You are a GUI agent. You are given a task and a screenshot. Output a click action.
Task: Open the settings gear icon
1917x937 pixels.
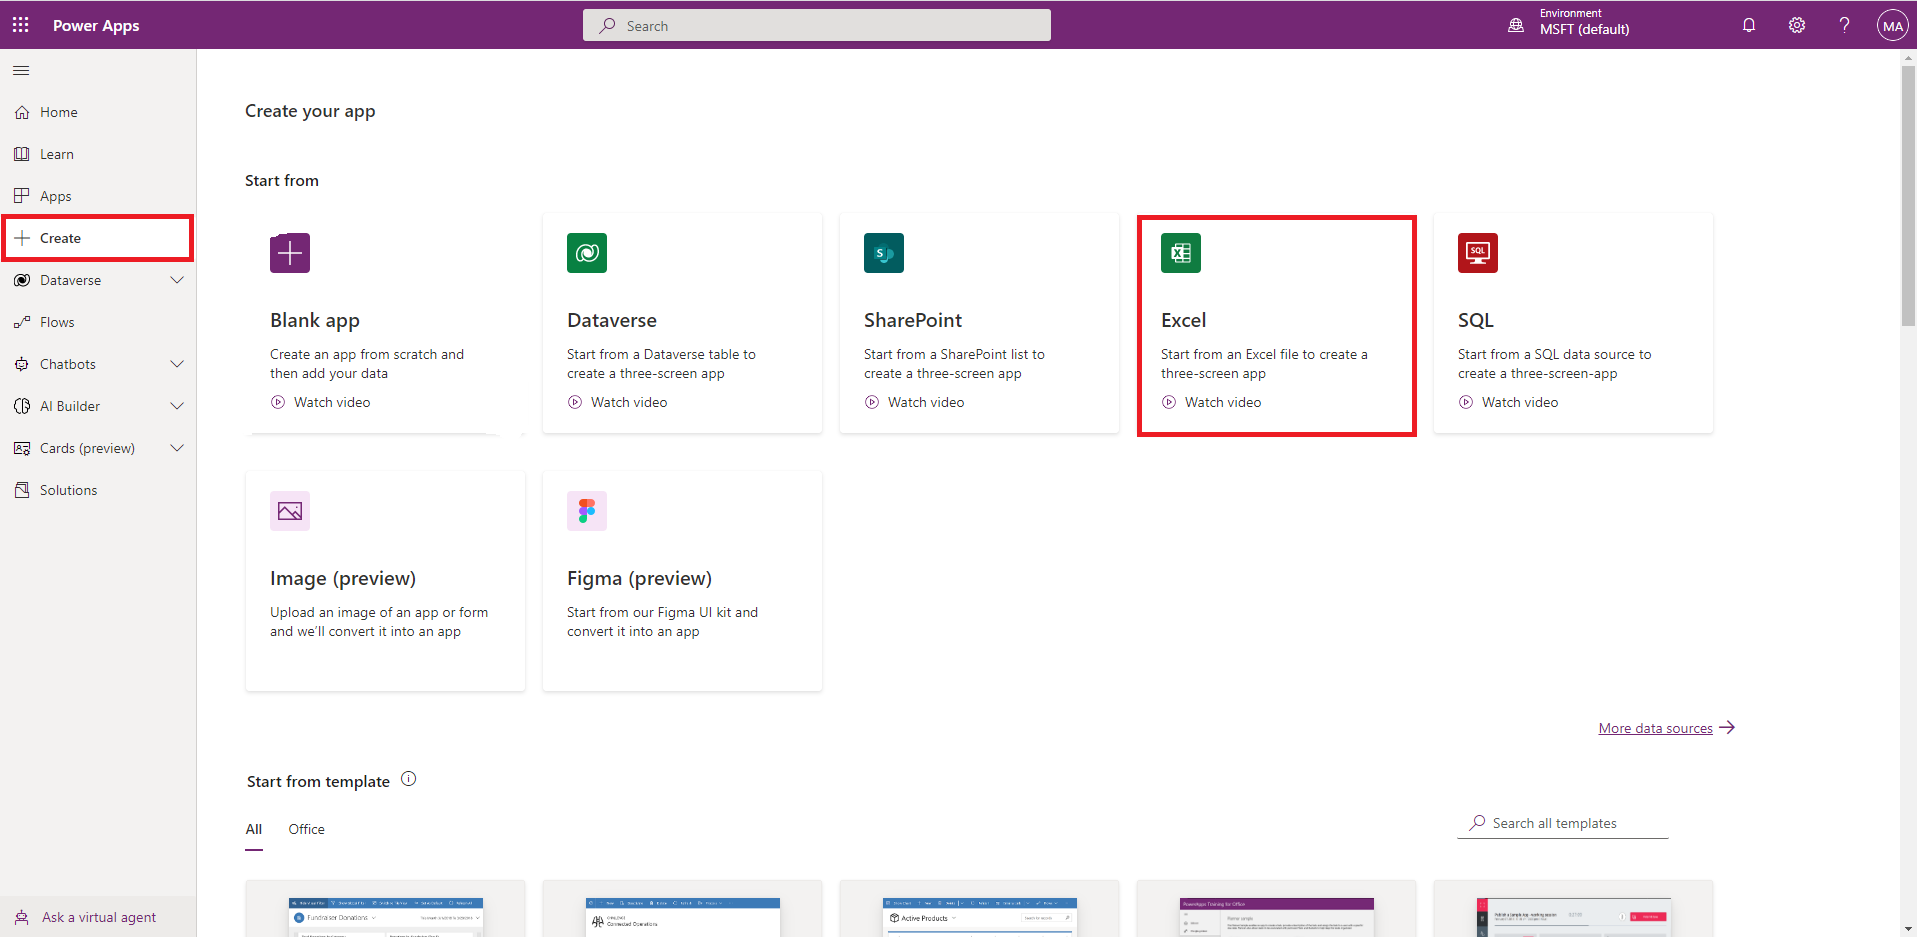coord(1796,25)
